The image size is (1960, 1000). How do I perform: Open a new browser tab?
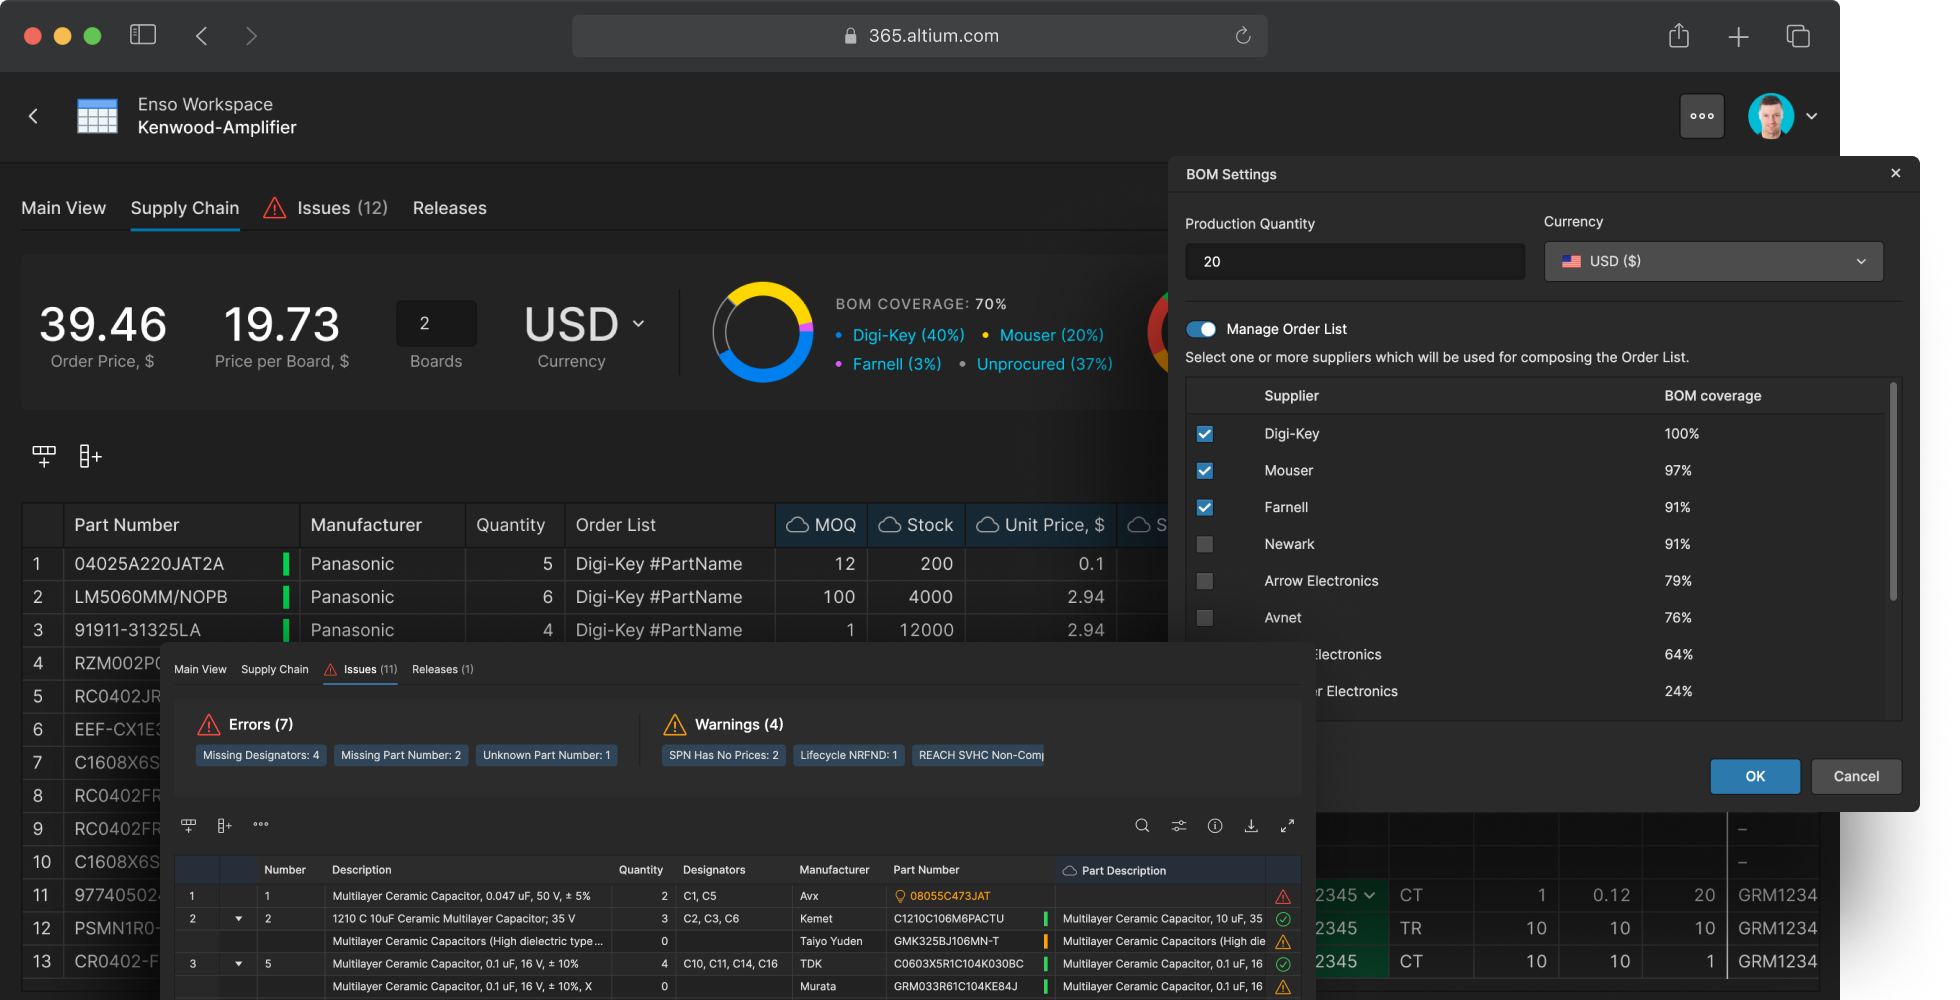[1738, 37]
